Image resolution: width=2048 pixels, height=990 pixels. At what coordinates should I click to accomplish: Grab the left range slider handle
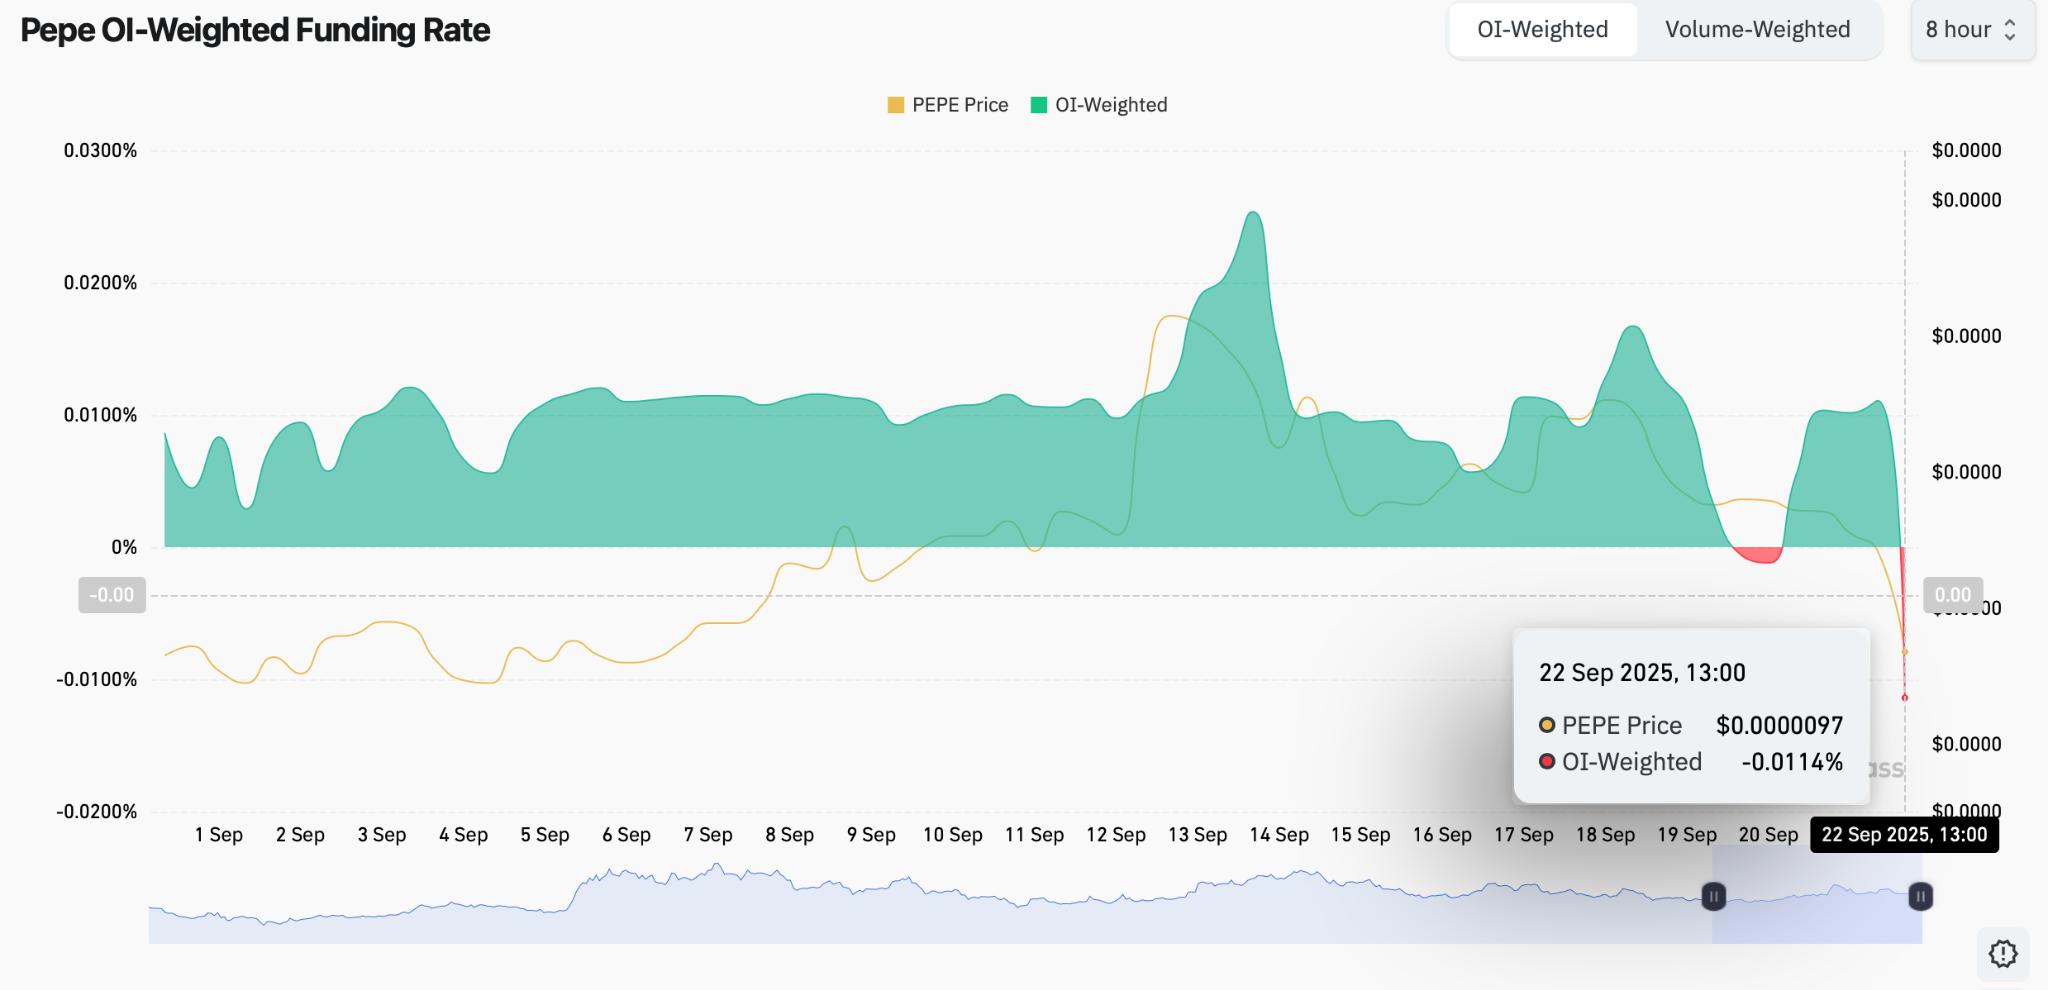pyautogui.click(x=1713, y=896)
